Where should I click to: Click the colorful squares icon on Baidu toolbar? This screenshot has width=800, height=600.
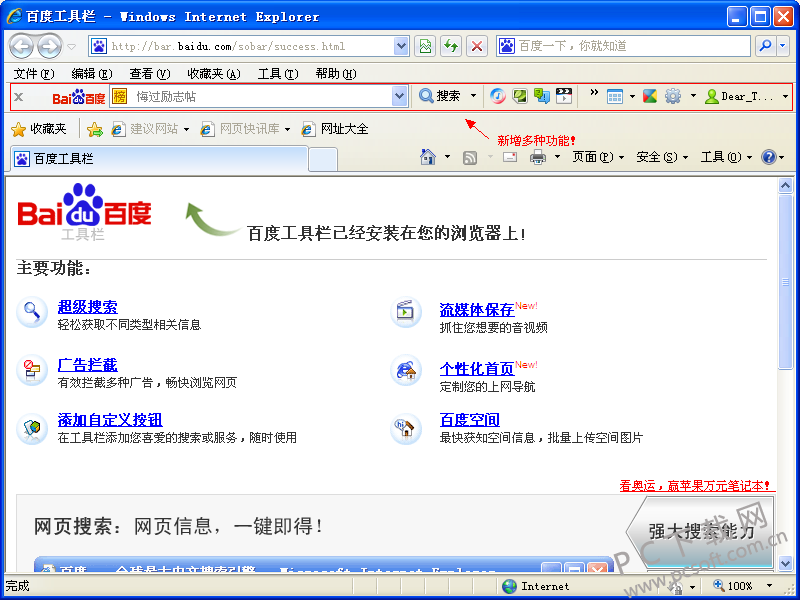click(x=649, y=96)
